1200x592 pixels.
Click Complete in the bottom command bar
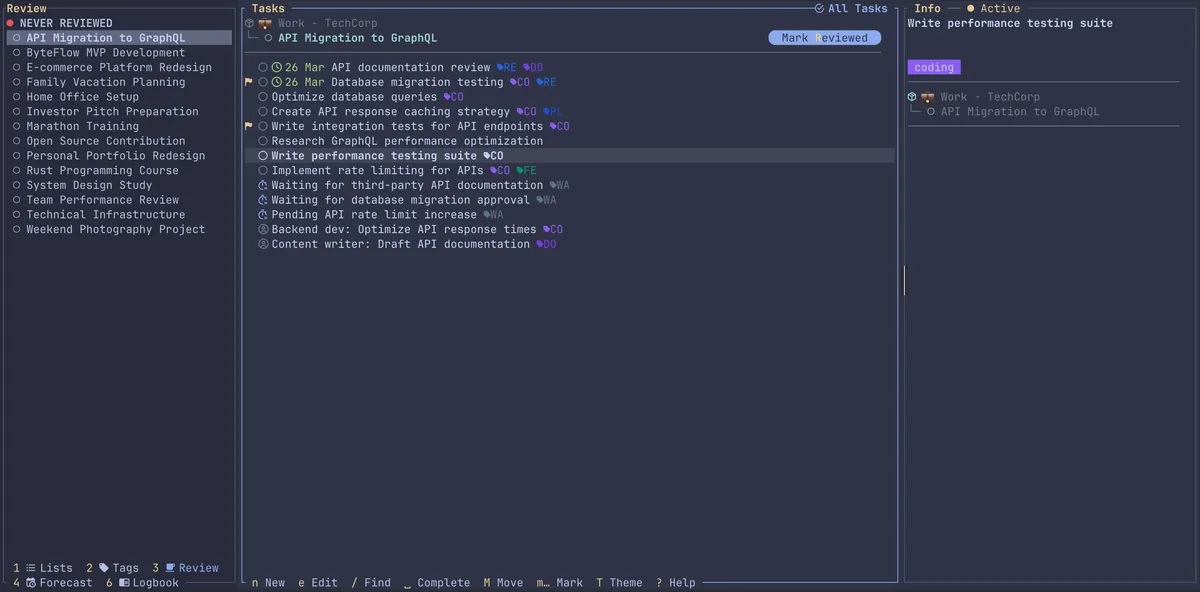pos(437,583)
